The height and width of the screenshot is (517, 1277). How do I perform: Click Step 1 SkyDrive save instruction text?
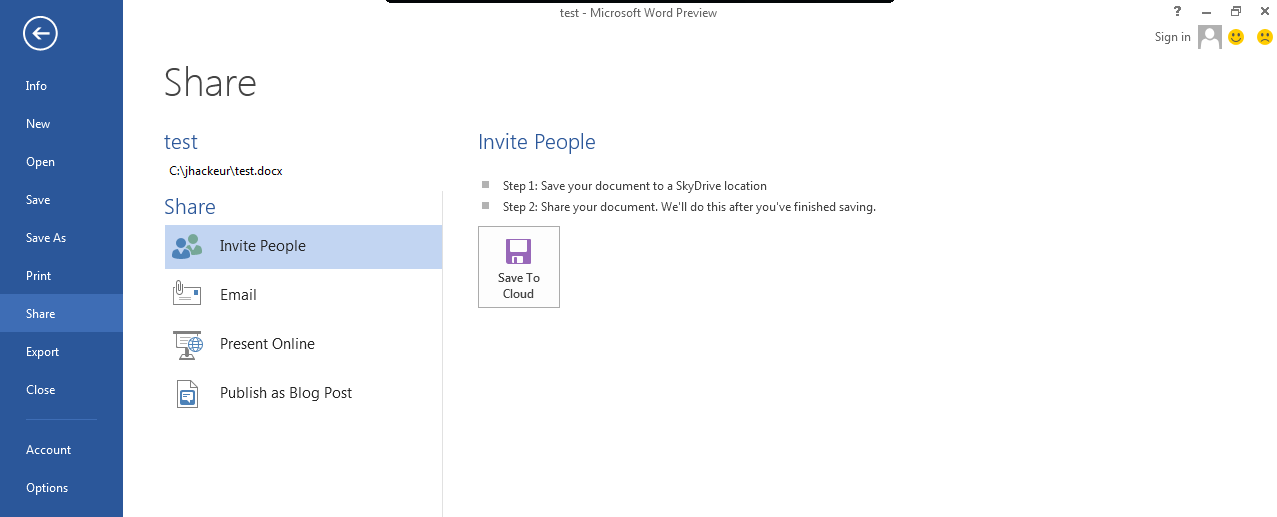point(635,186)
